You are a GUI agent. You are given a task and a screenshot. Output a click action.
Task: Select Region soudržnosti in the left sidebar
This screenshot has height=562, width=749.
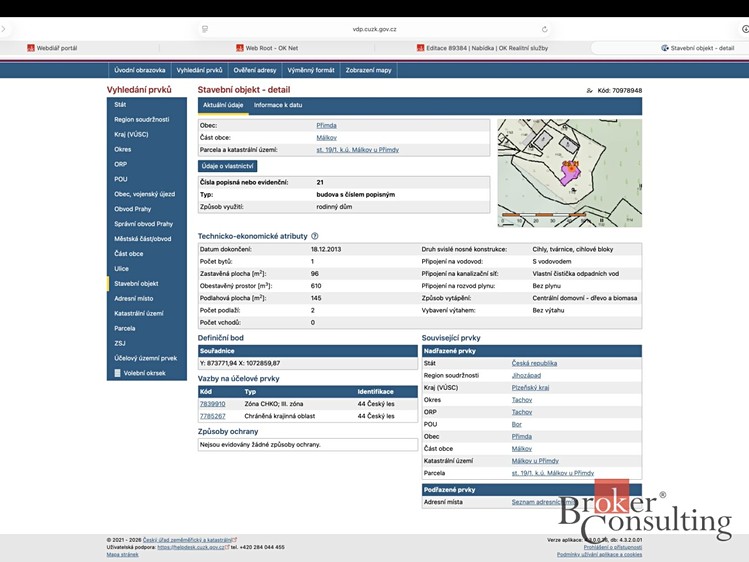tap(147, 119)
